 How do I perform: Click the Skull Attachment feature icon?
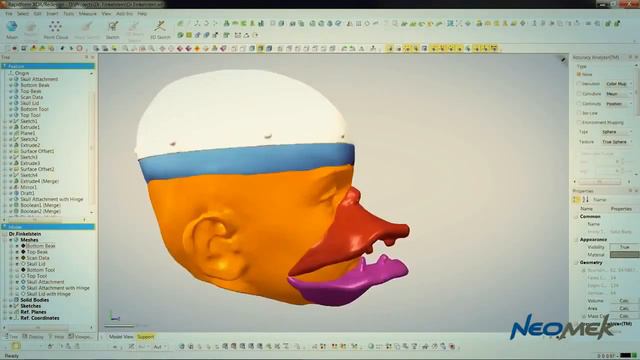coord(16,79)
